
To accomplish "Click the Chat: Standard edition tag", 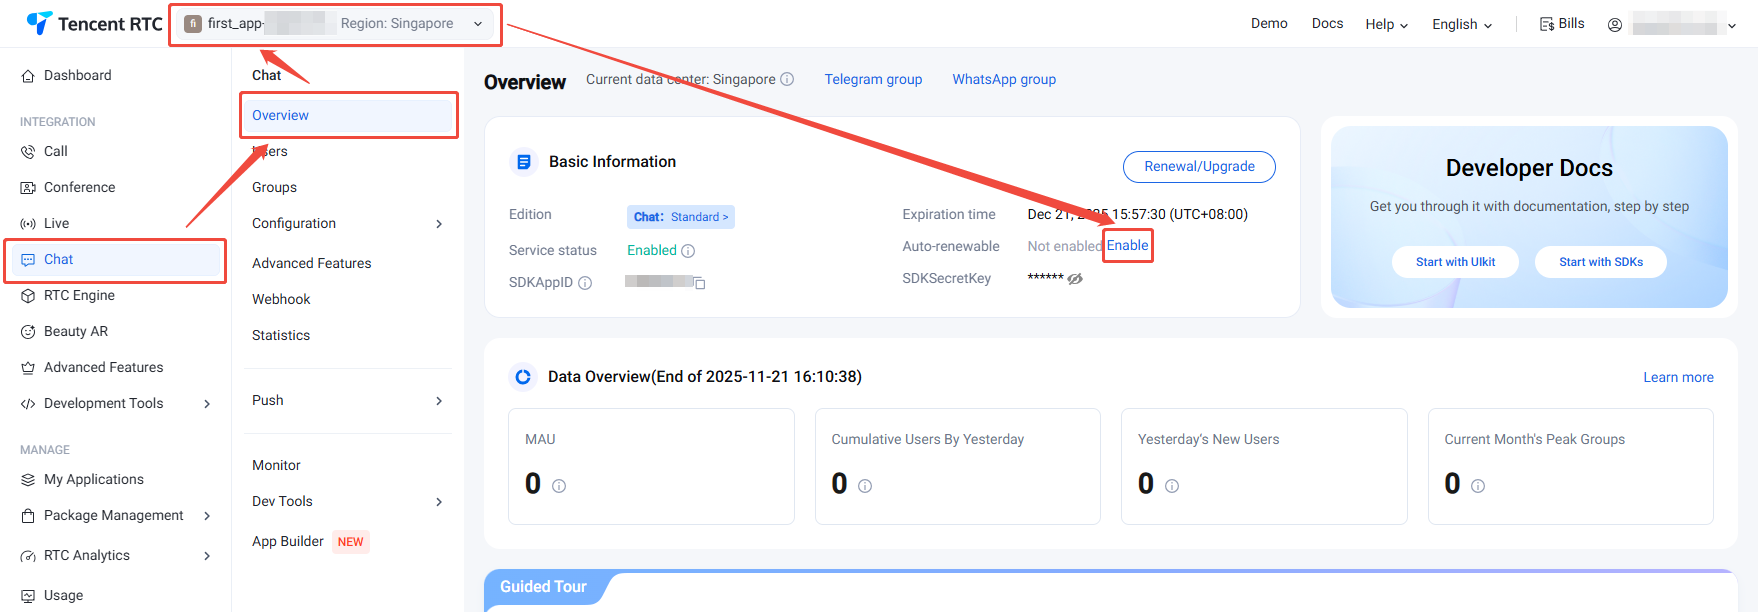I will (681, 217).
